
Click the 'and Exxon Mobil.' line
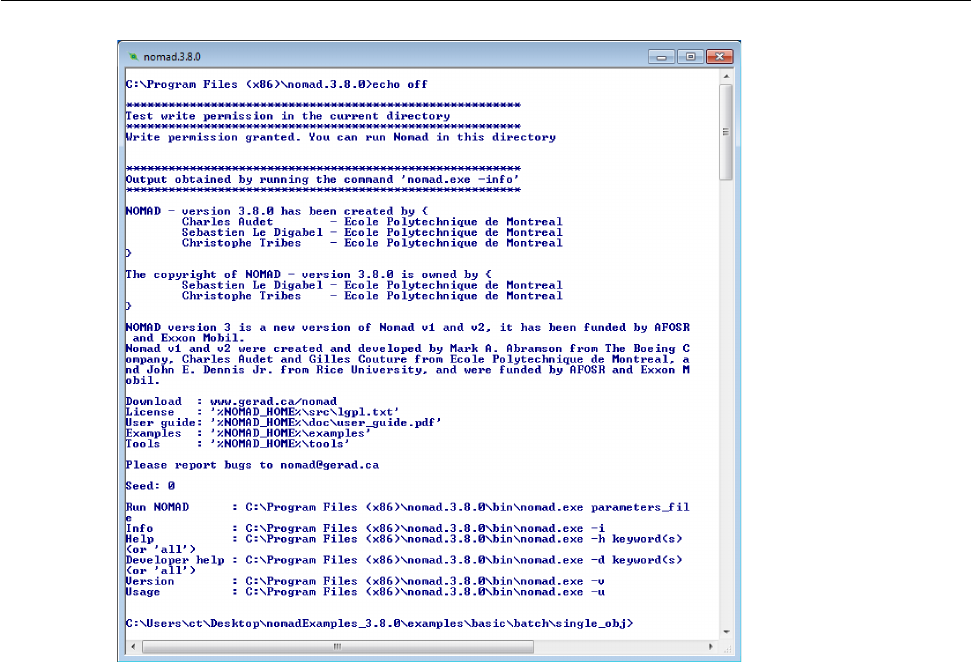pos(188,338)
